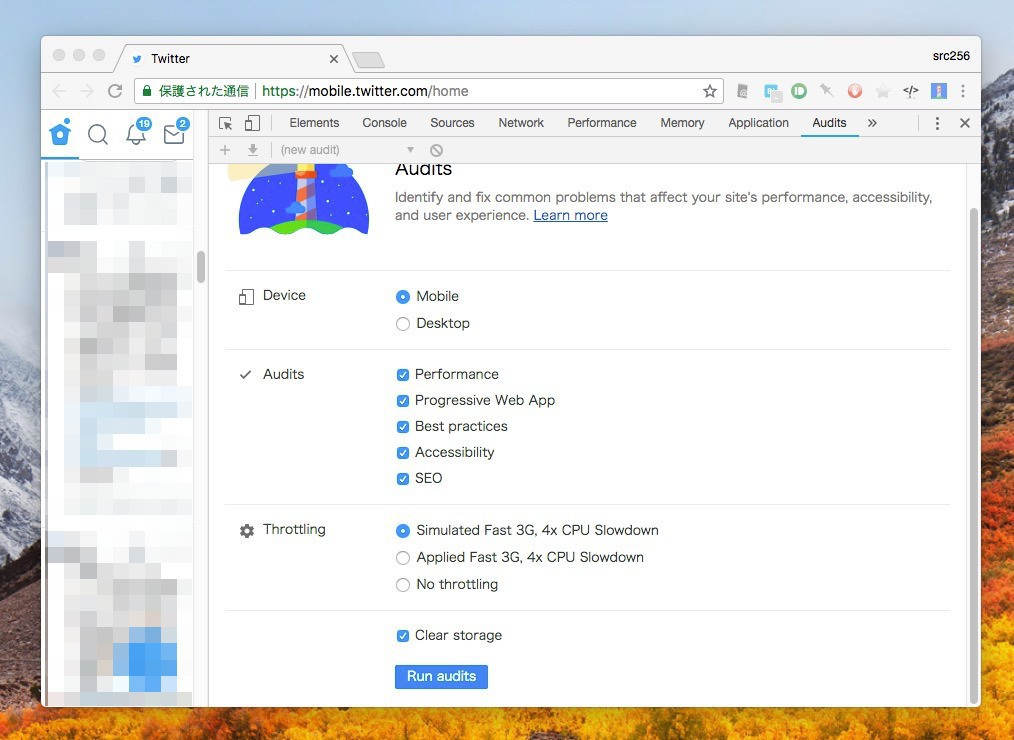This screenshot has height=740, width=1014.
Task: Click the Lighthouse extension icon
Action: (938, 91)
